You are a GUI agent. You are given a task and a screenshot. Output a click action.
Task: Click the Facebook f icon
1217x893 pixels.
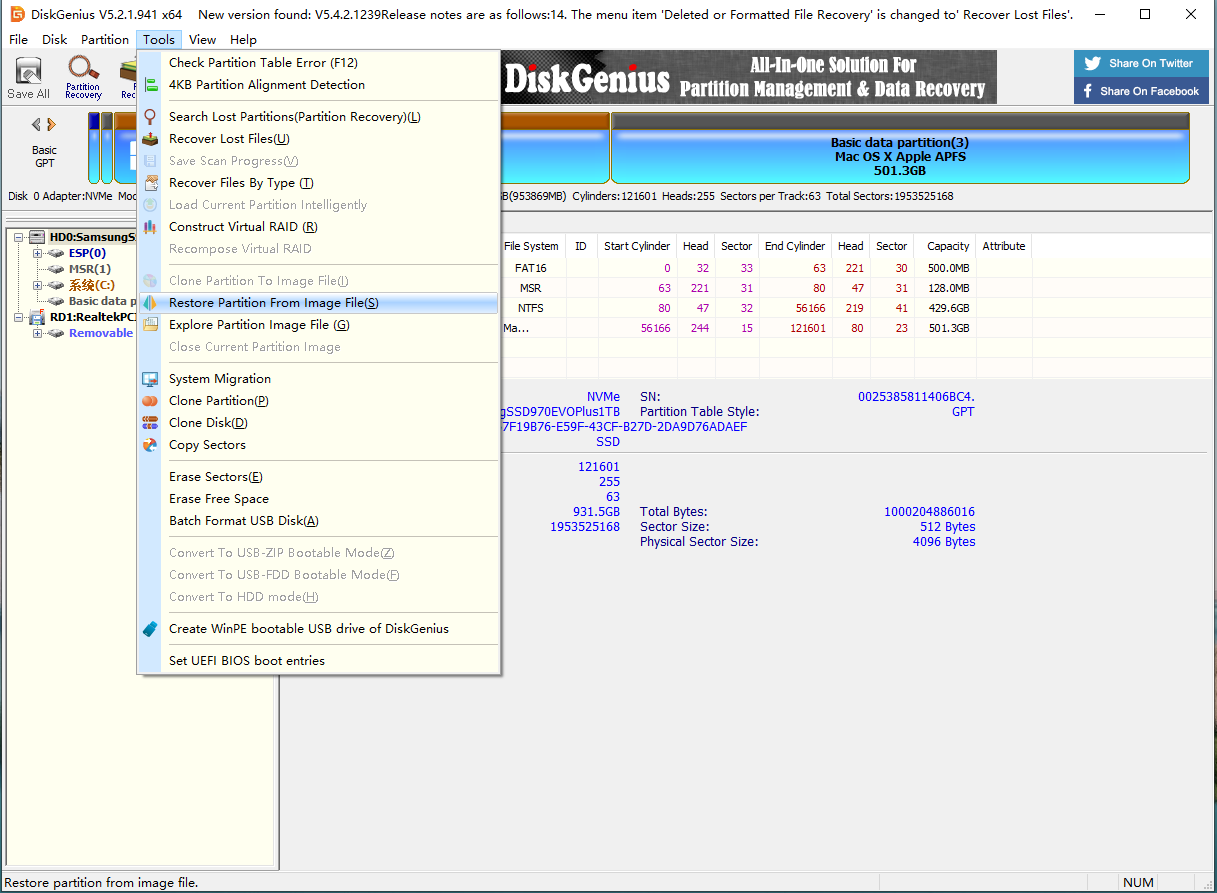1088,91
